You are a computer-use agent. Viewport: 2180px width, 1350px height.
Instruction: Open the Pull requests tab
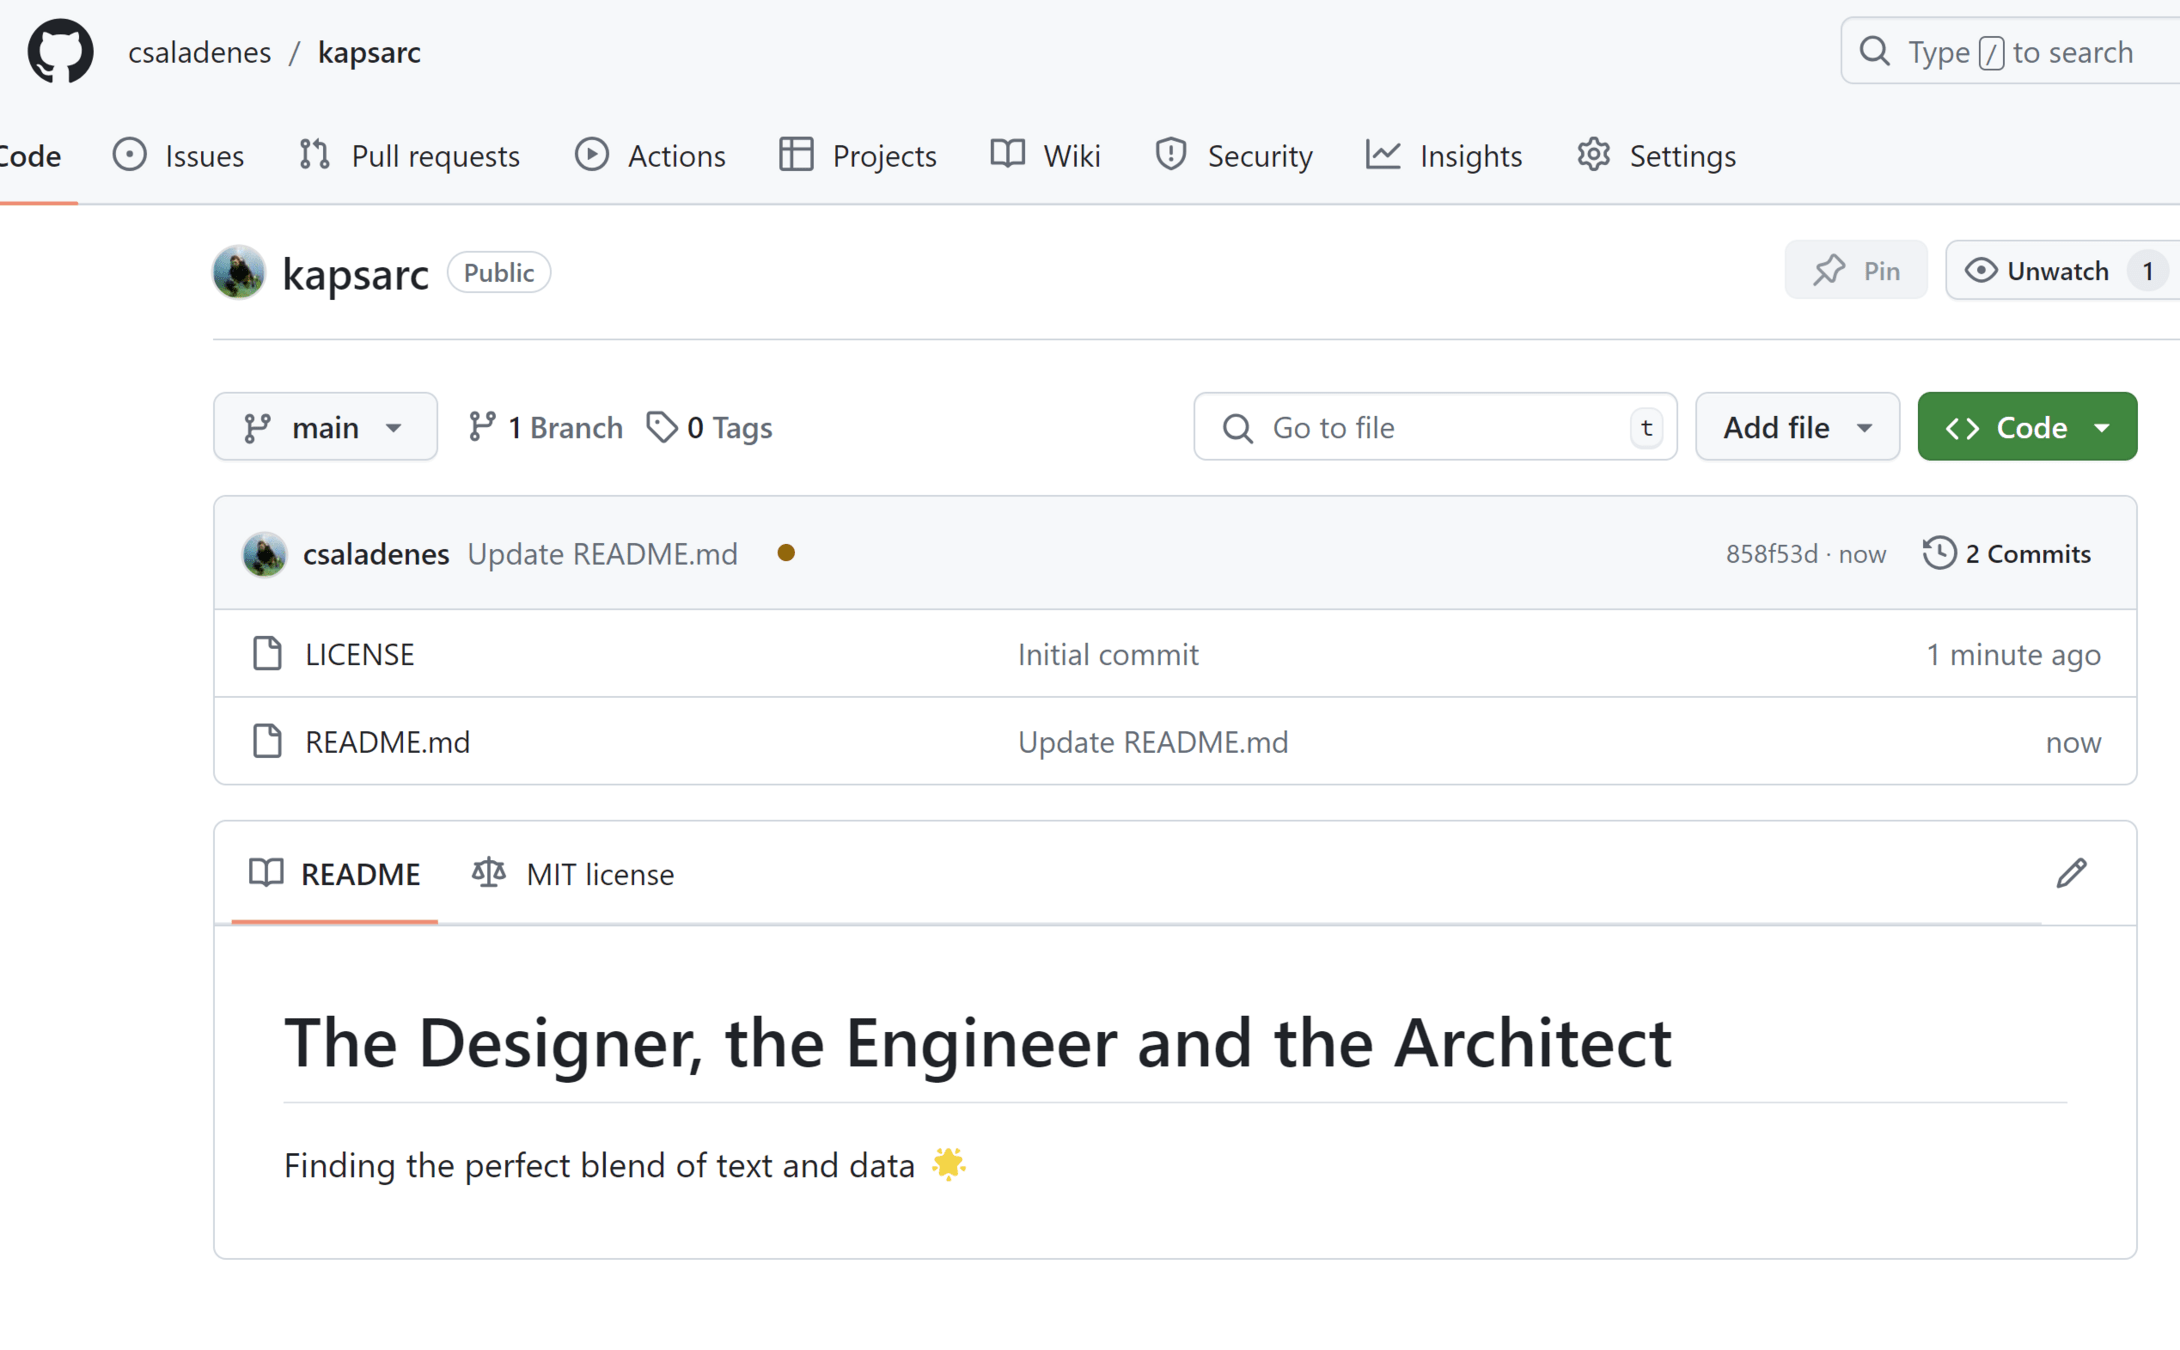click(x=410, y=156)
